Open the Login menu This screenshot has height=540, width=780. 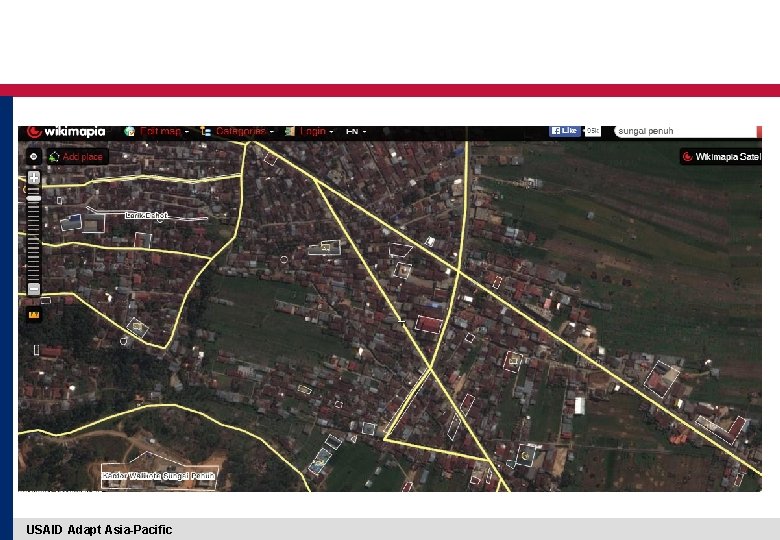point(316,131)
